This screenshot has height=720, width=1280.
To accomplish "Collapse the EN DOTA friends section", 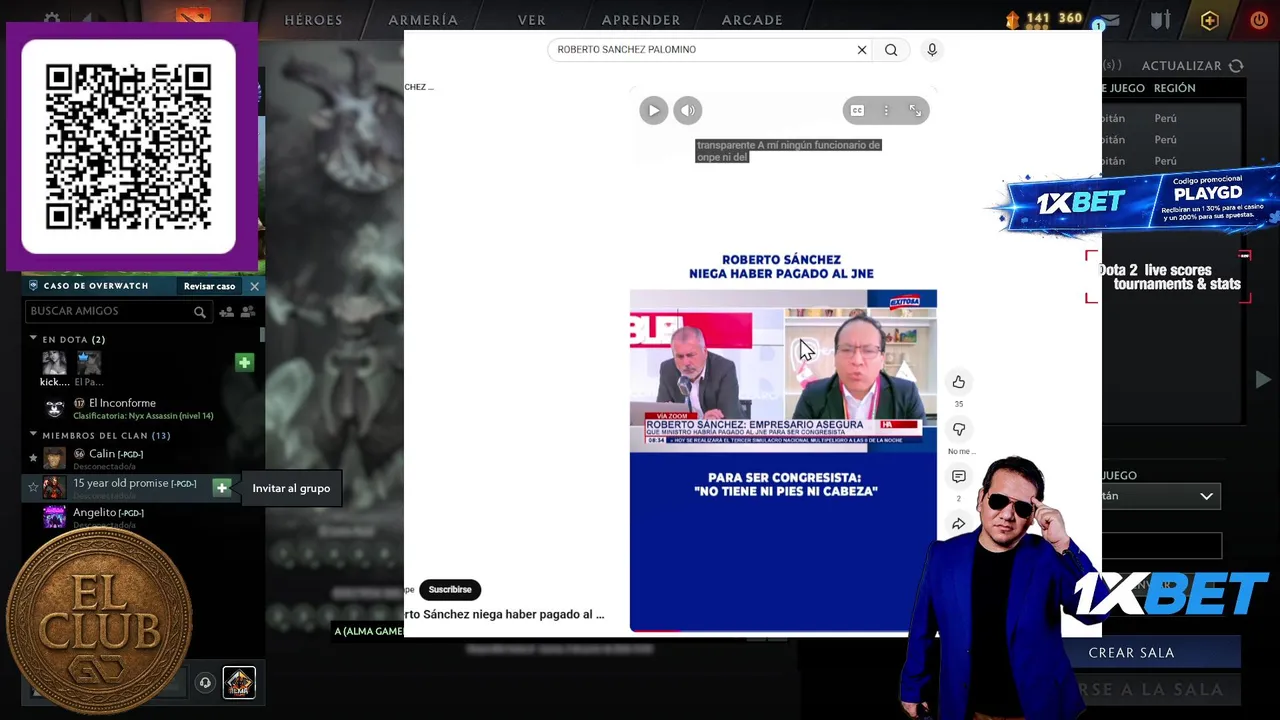I will [x=33, y=339].
